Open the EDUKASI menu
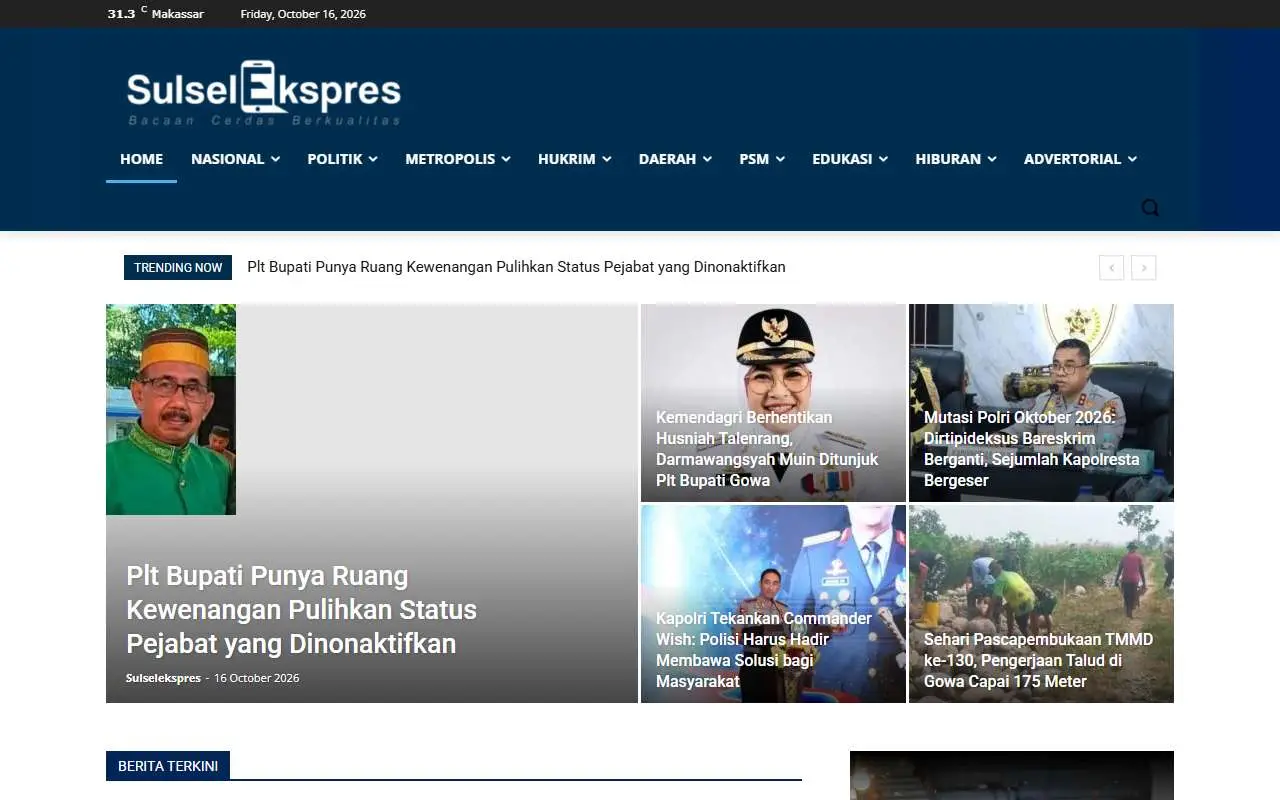Viewport: 1280px width, 800px height. pos(850,159)
